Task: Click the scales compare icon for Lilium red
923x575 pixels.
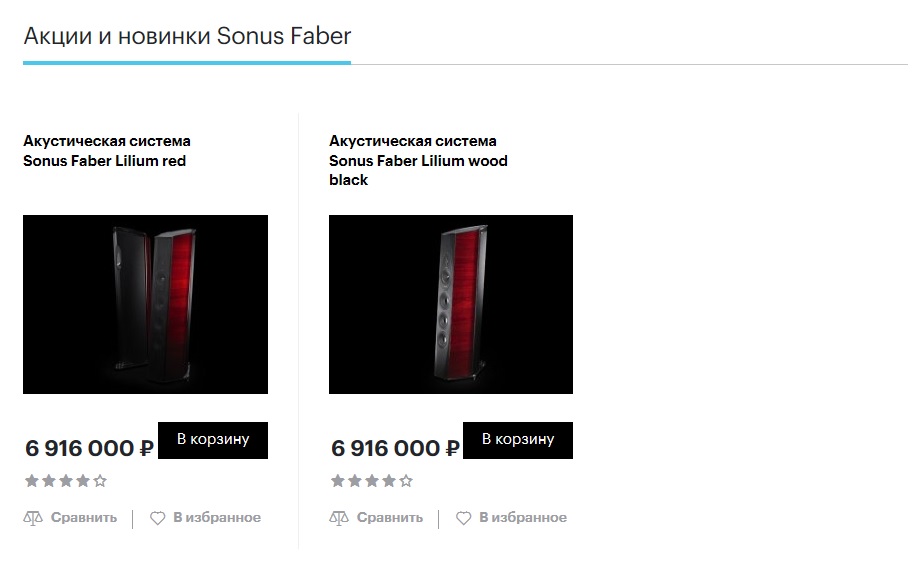Action: pos(33,518)
